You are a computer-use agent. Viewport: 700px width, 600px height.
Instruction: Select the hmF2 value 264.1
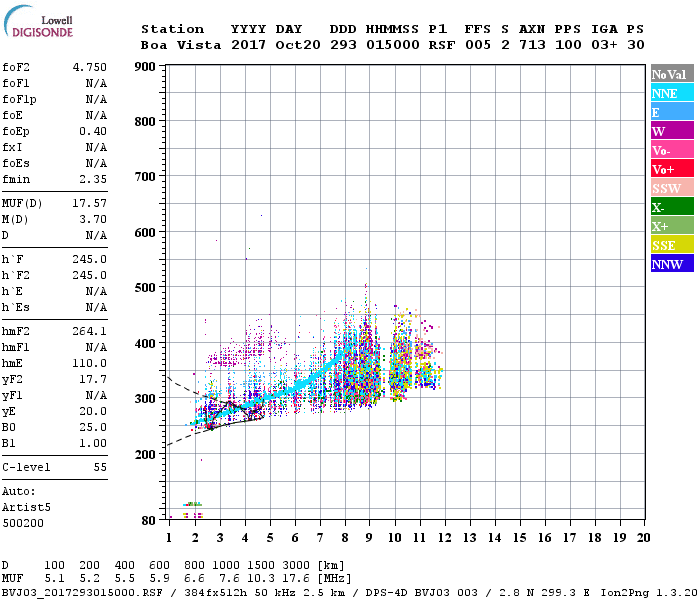(x=90, y=331)
